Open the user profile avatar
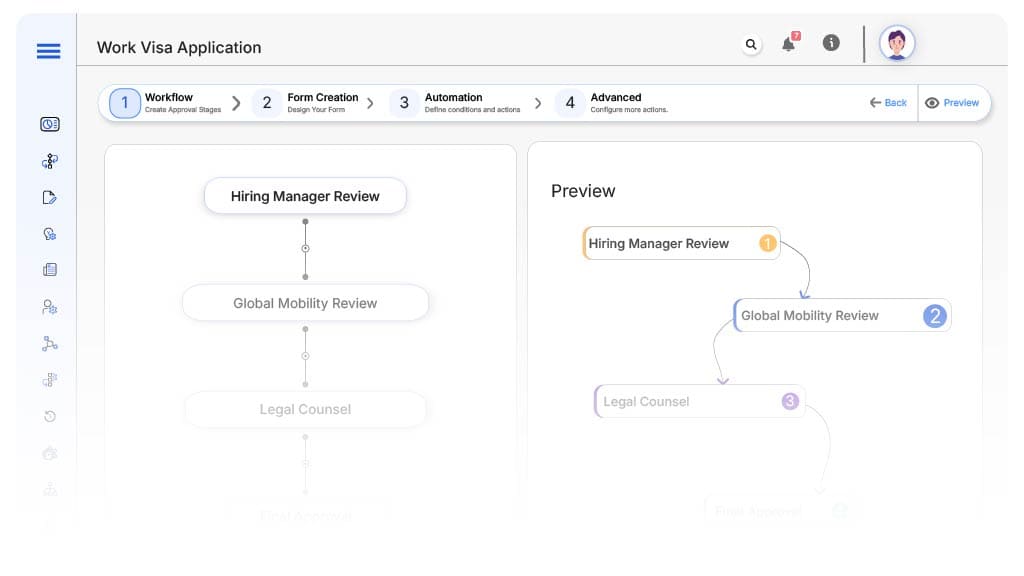Screen dimensions: 1024x576 (x=896, y=44)
